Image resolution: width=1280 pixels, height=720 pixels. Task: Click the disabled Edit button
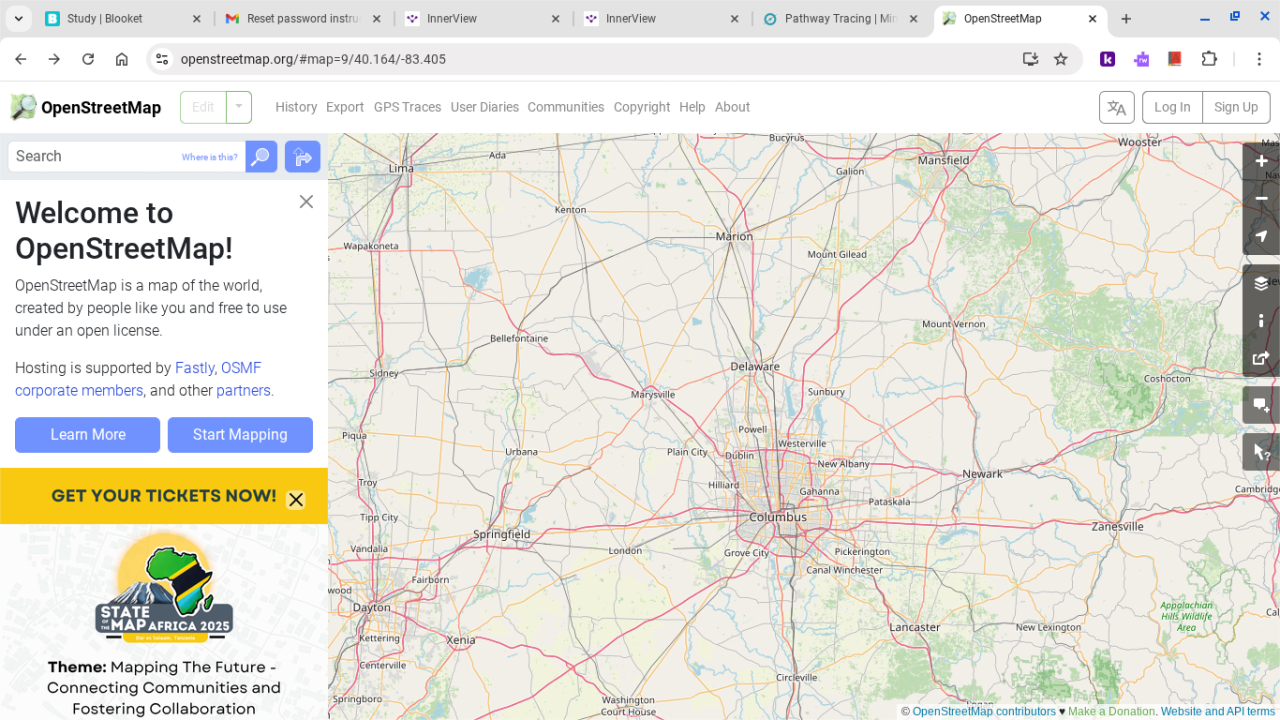click(203, 107)
